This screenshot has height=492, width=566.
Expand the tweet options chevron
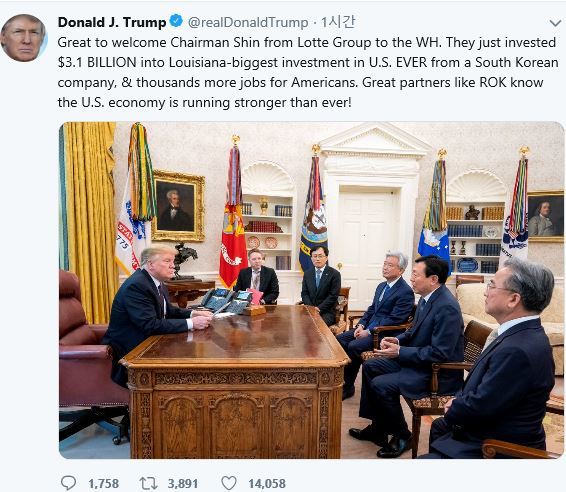coord(555,23)
